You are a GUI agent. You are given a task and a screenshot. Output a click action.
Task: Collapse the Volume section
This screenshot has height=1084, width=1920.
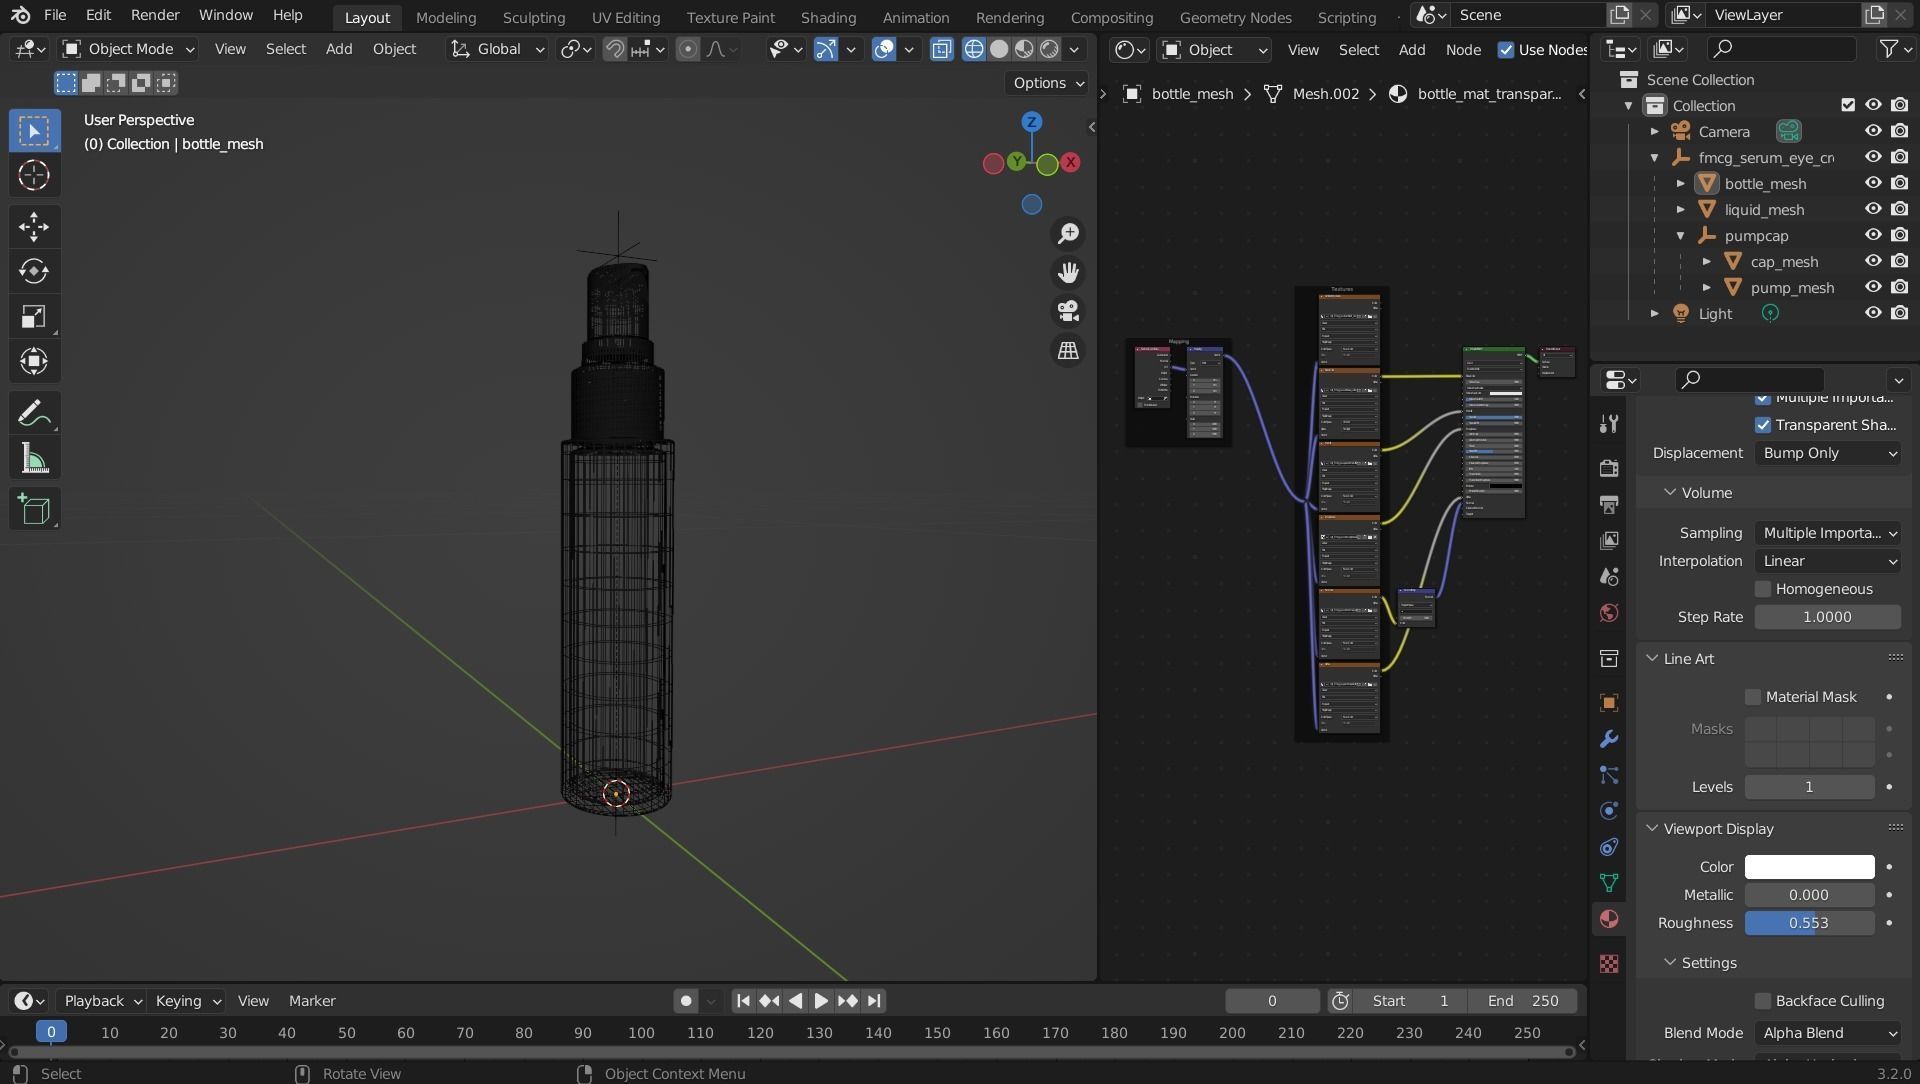[x=1669, y=493]
